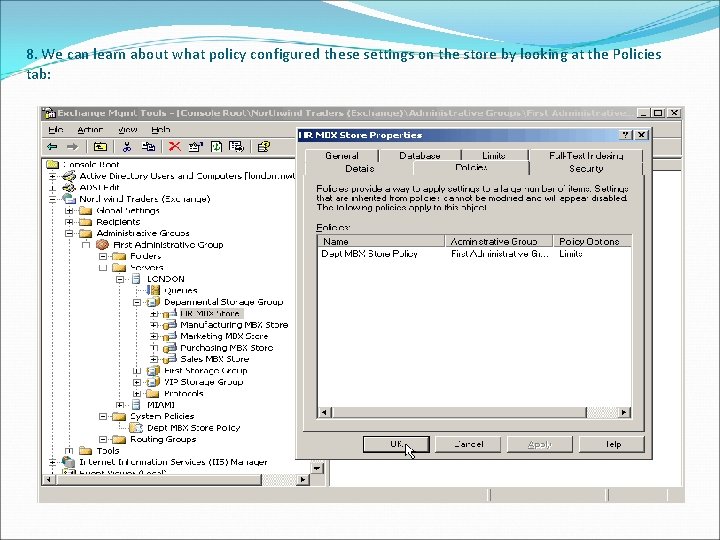
Task: Click the Departmental Storage Group icon
Action: pos(153,302)
